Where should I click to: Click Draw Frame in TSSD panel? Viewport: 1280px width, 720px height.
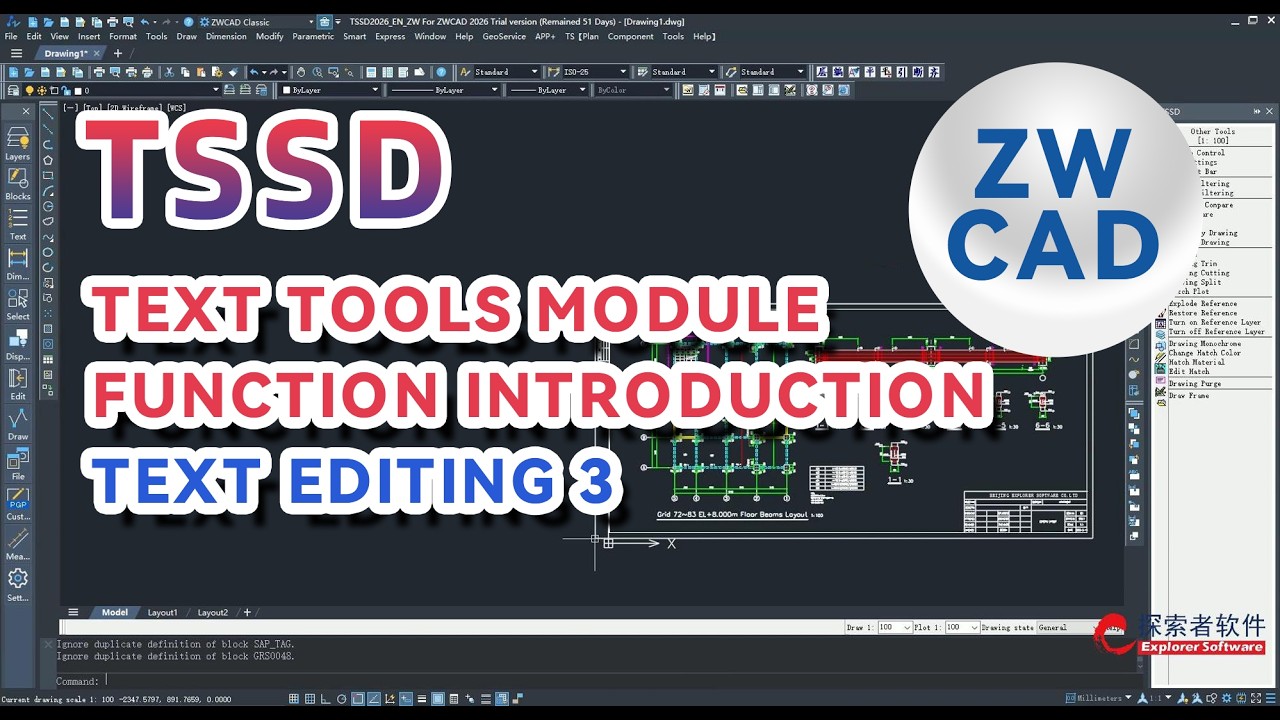(1189, 395)
